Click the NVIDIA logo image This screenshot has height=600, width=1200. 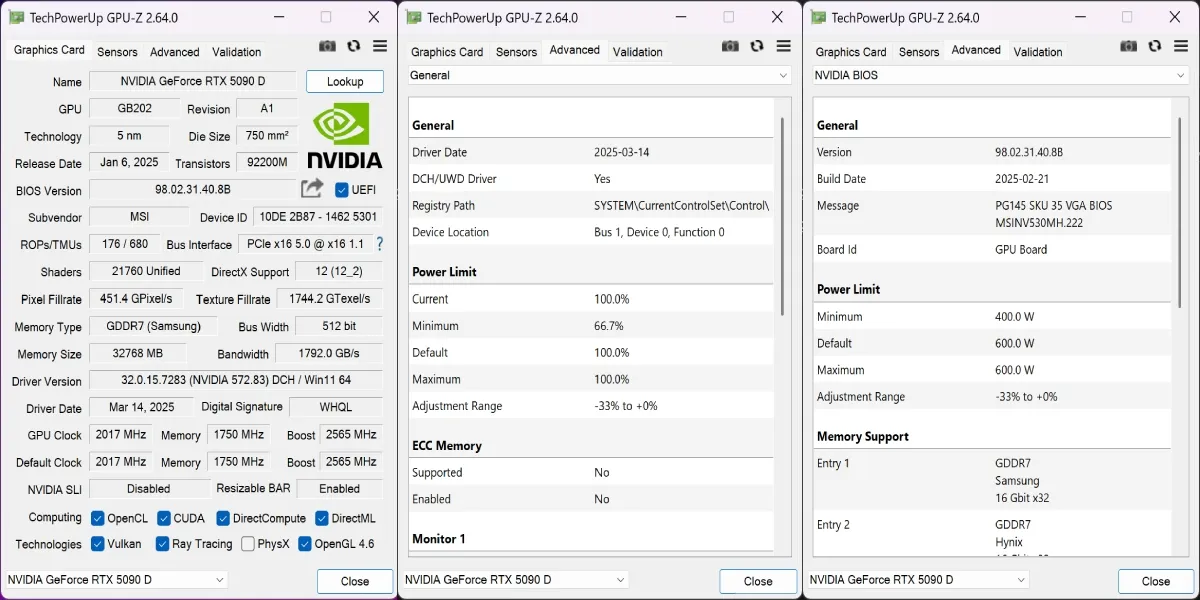pos(344,135)
